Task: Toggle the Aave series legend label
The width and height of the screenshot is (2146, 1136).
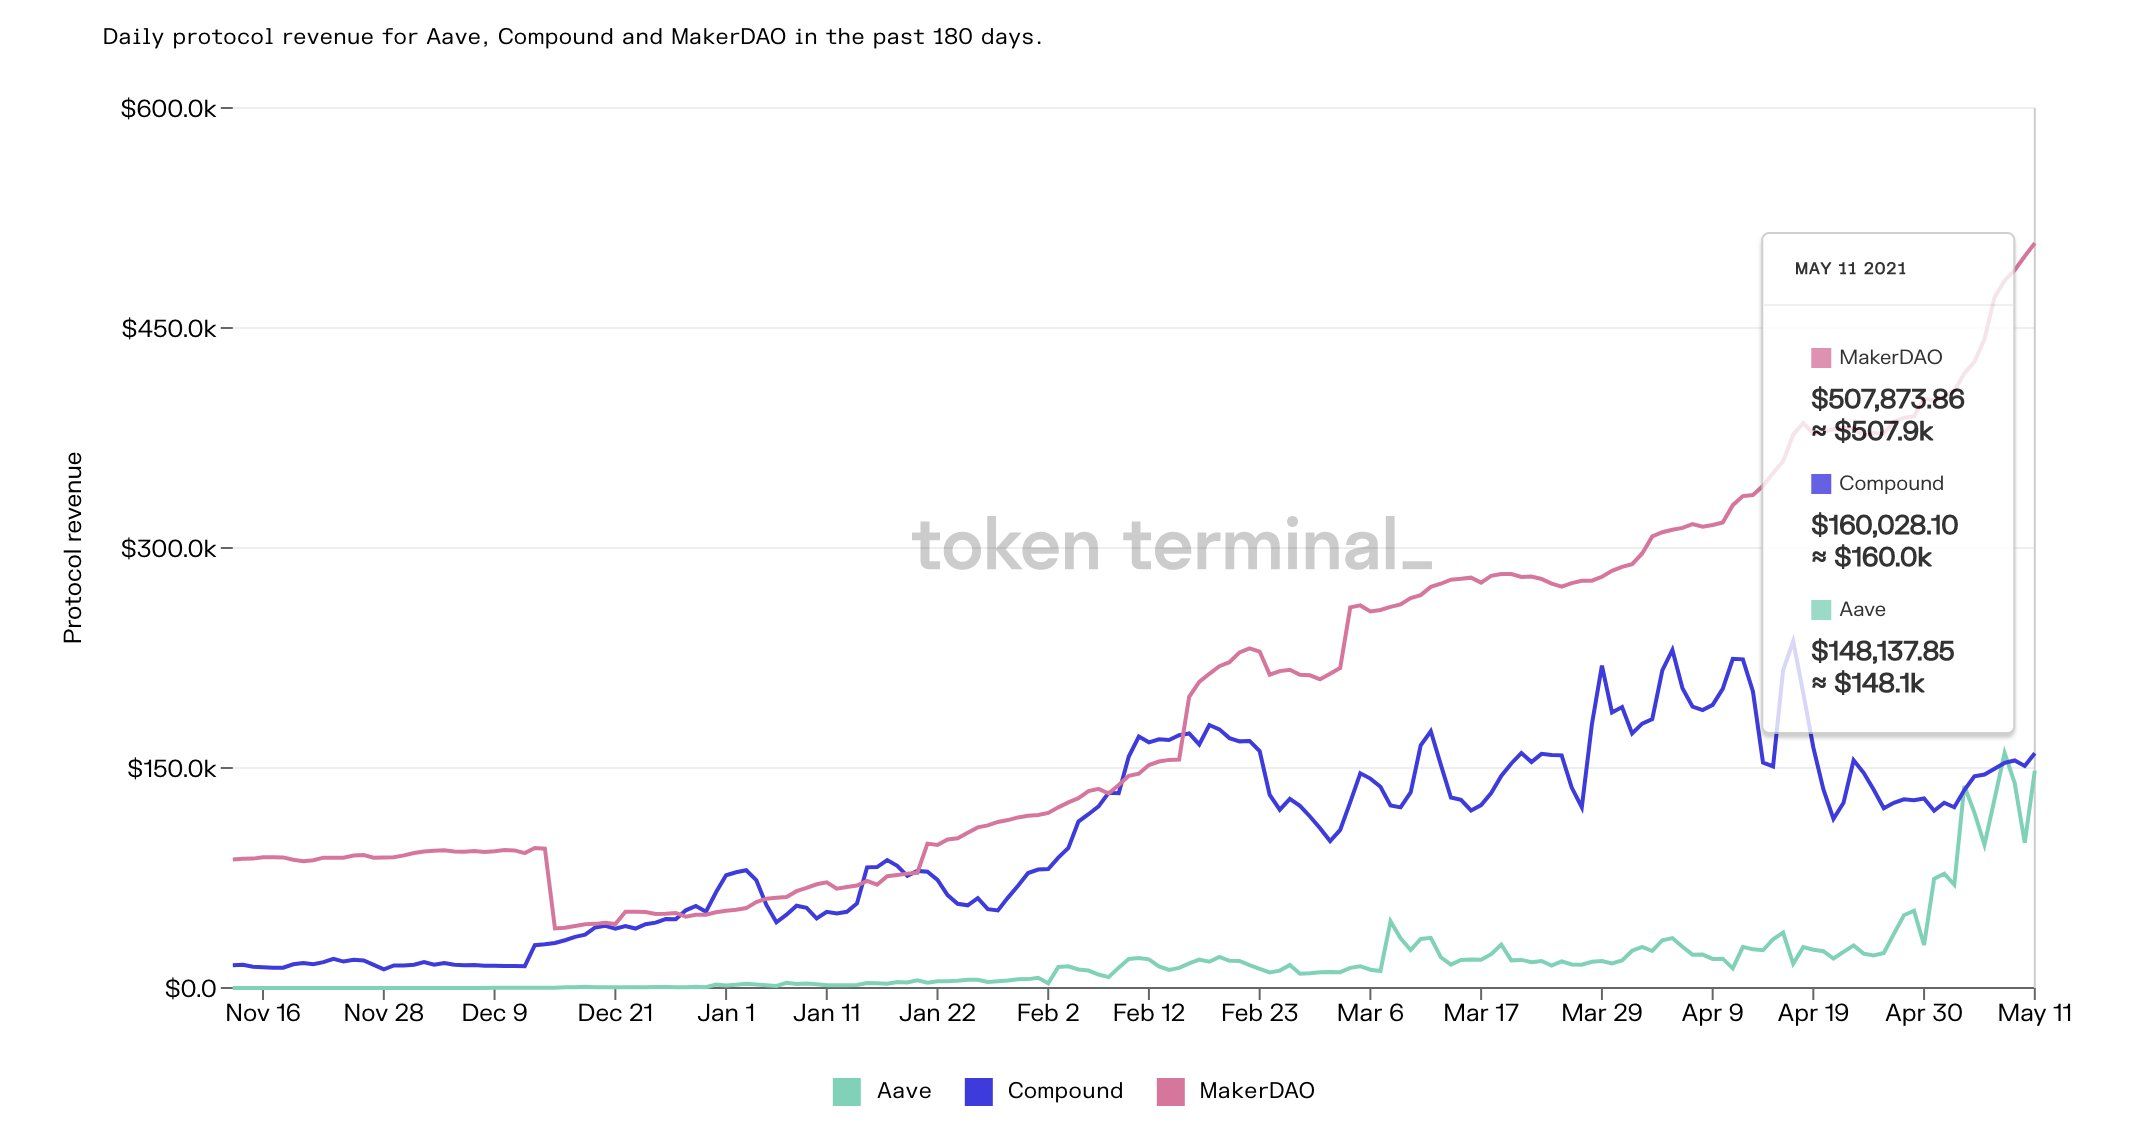Action: coord(904,1091)
